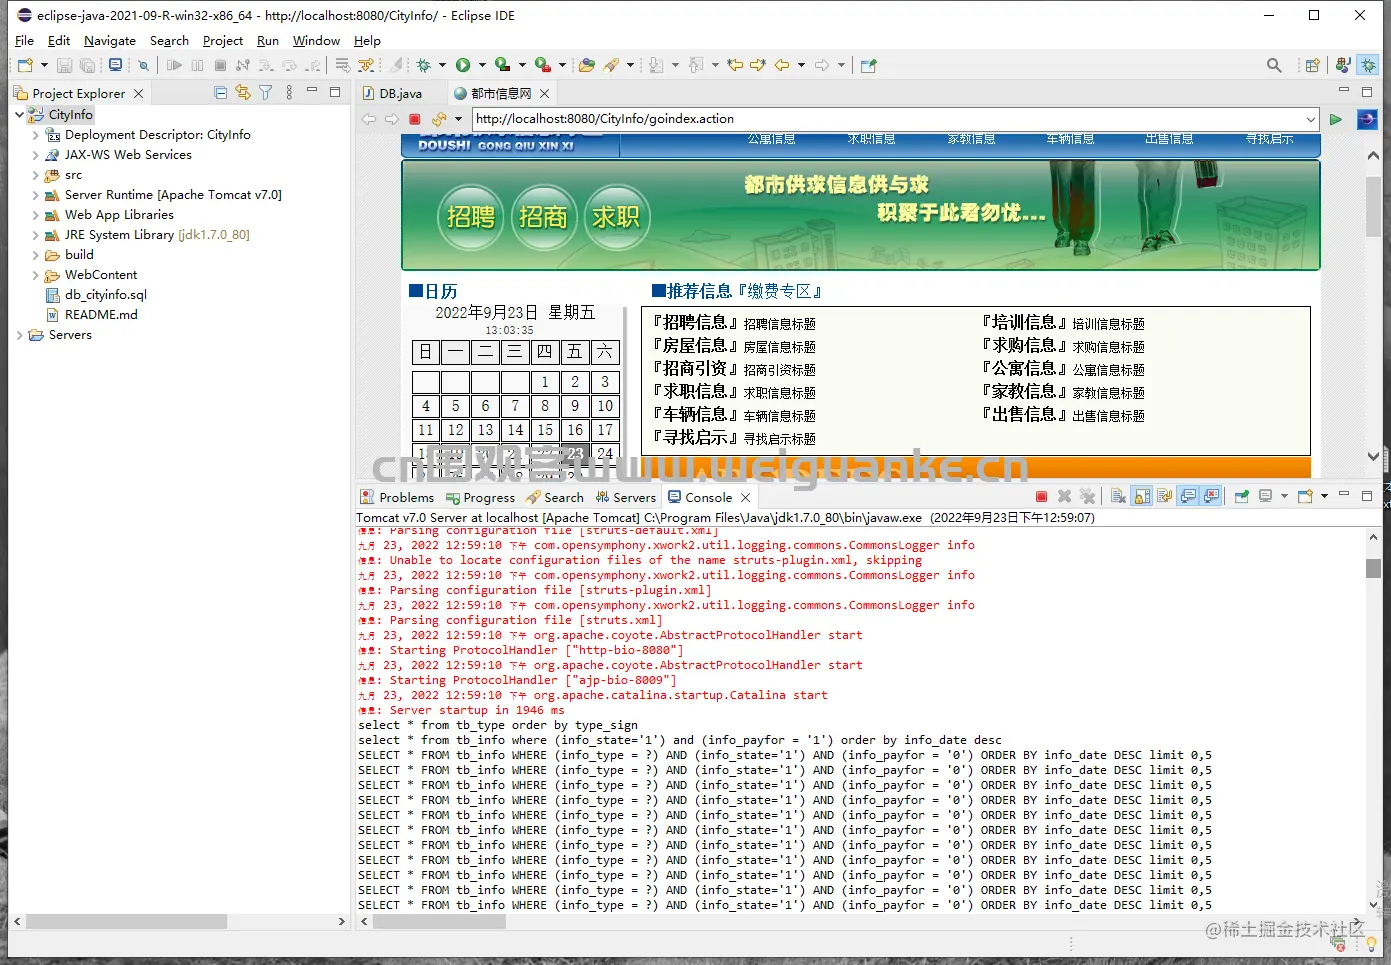Click the Debug bug icon in toolbar

pyautogui.click(x=424, y=66)
